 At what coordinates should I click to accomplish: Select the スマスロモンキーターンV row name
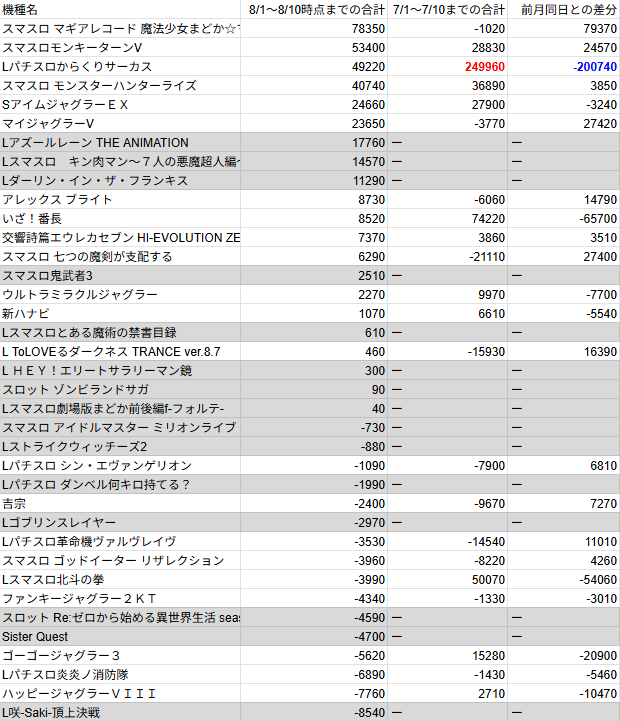click(120, 47)
